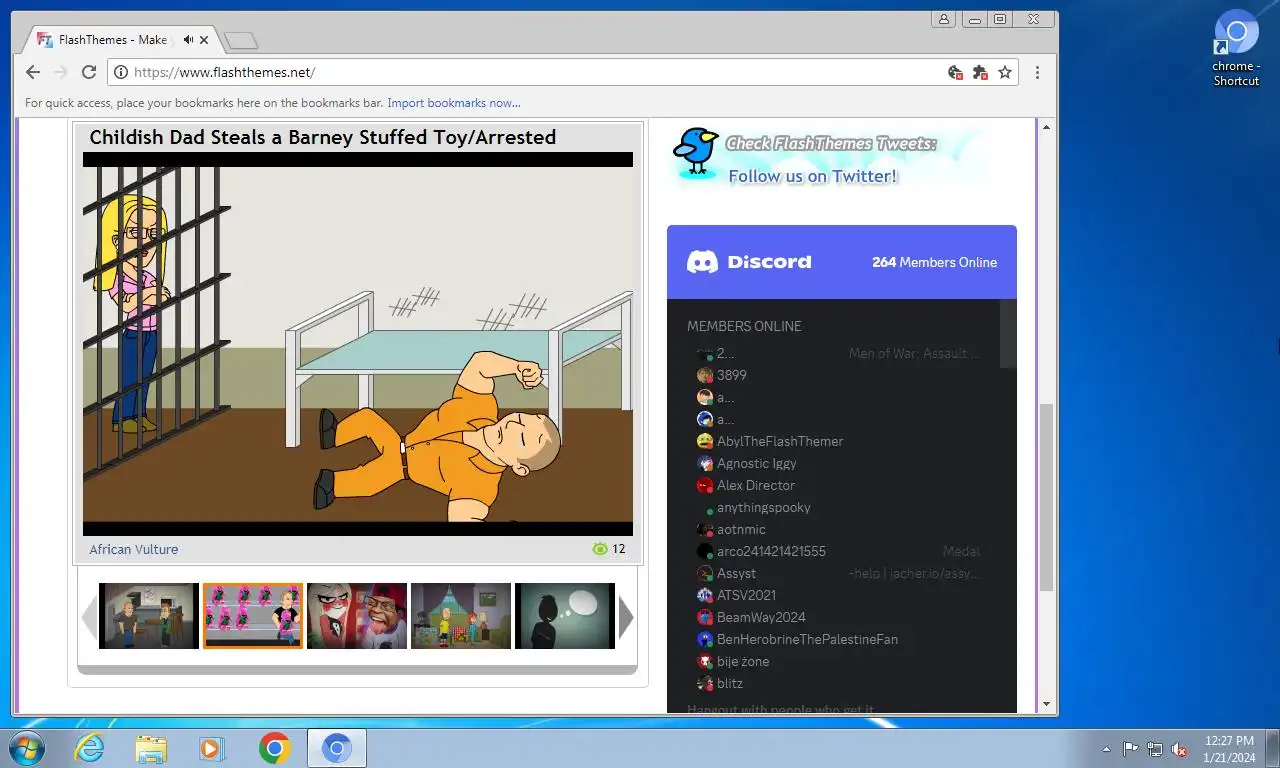This screenshot has width=1280, height=768.
Task: Click the Discord logo in widget header
Action: 749,262
